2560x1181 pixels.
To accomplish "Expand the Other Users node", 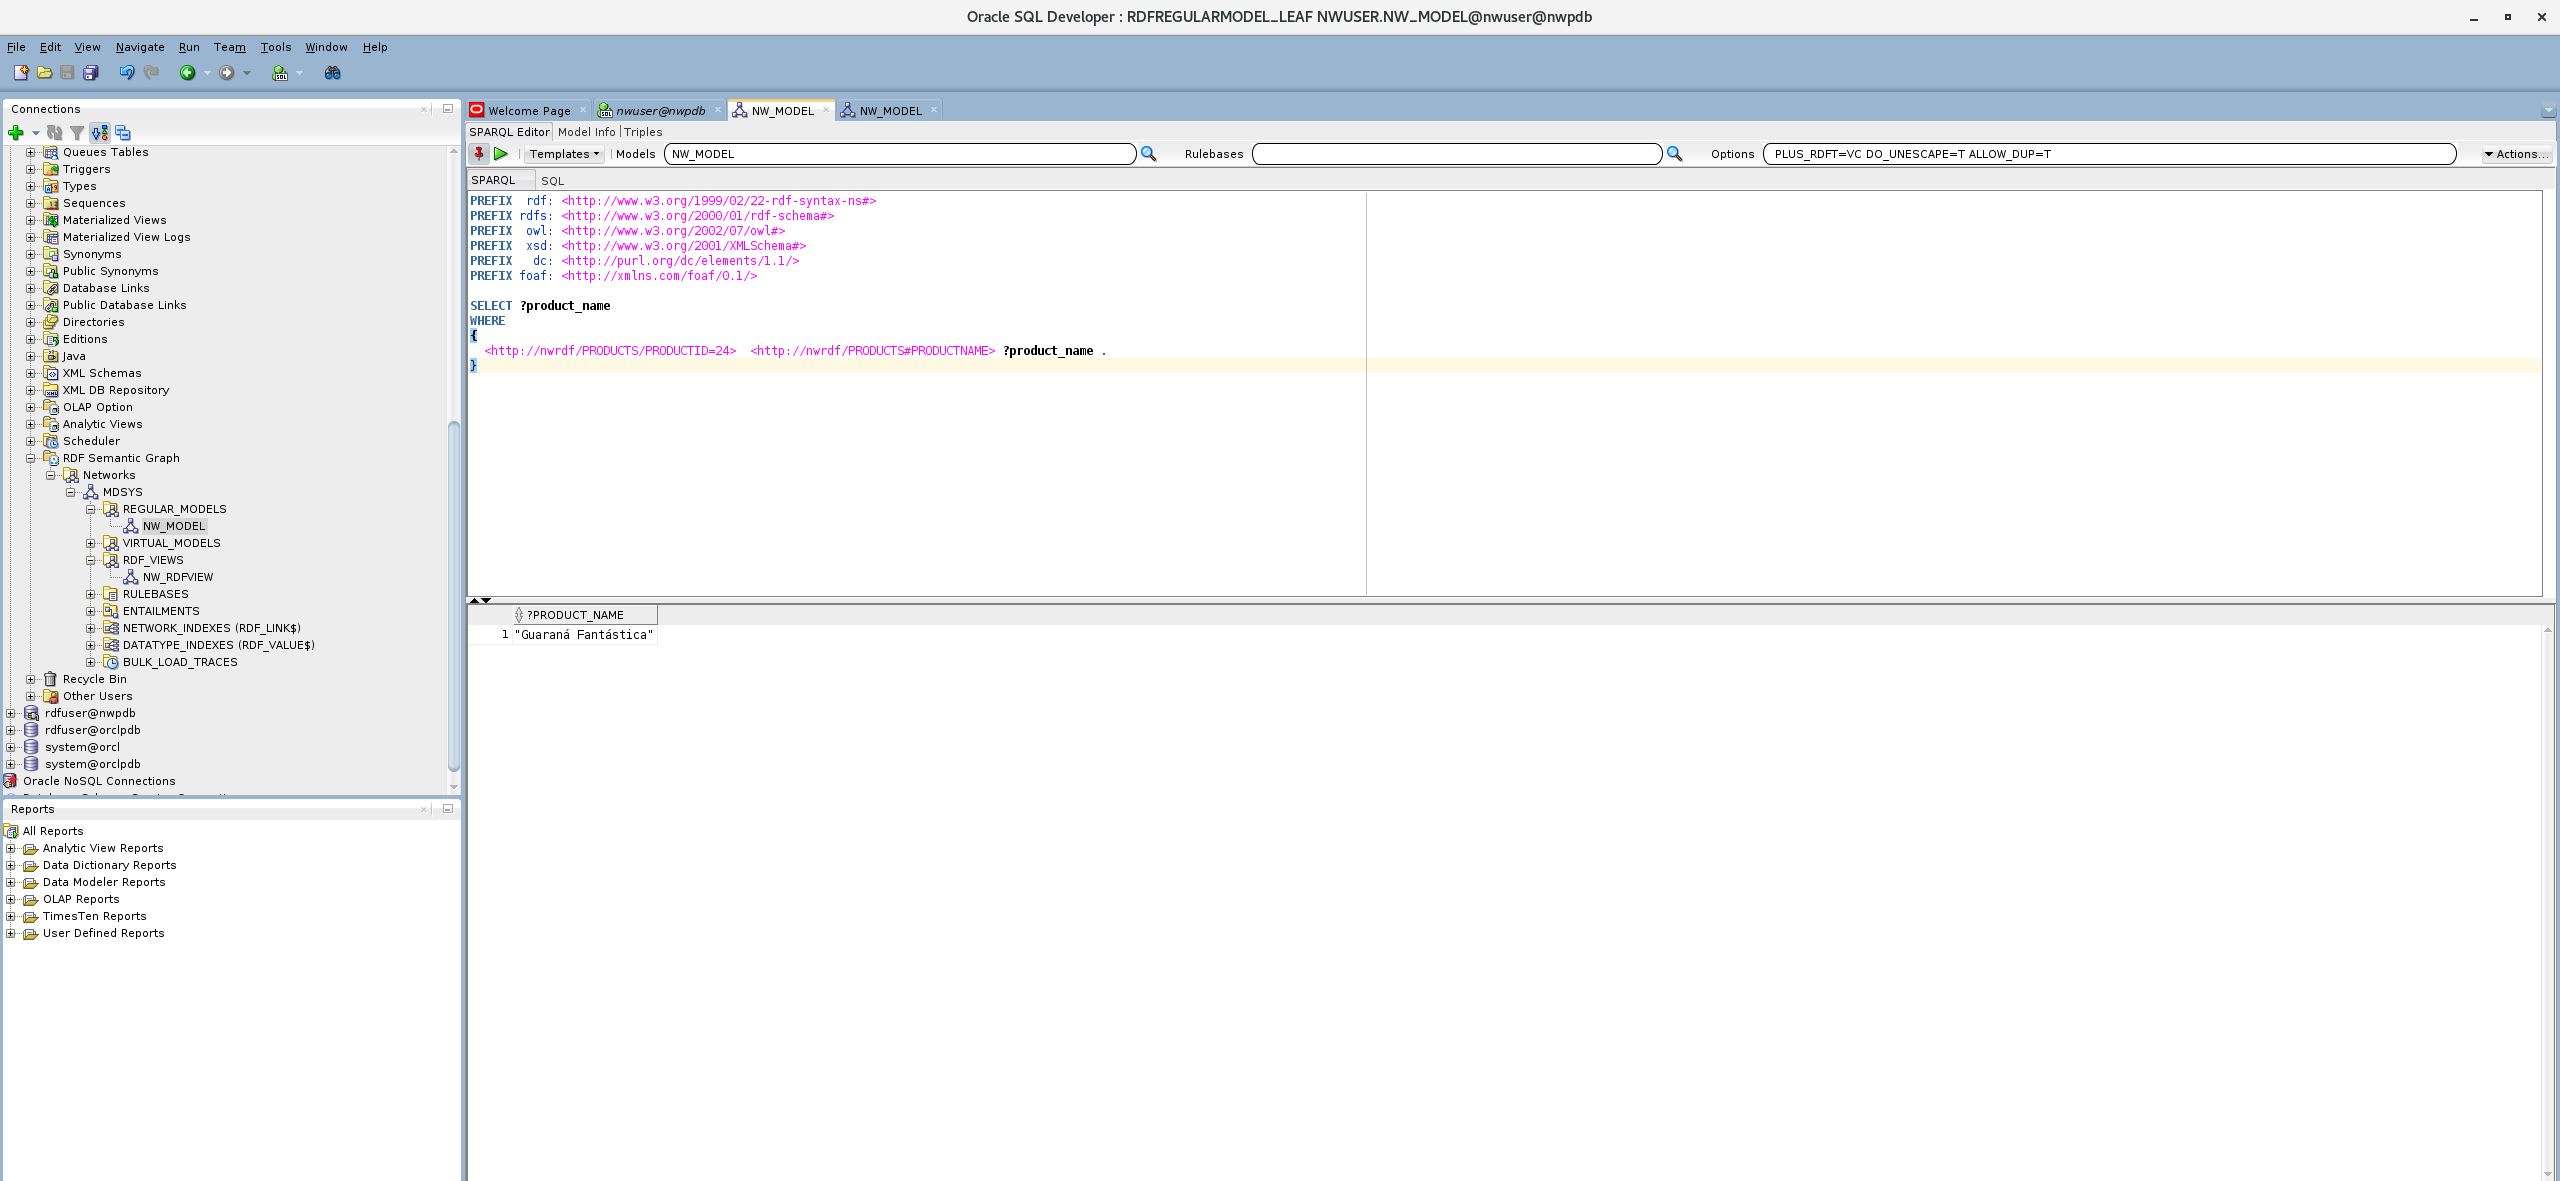I will pyautogui.click(x=31, y=696).
